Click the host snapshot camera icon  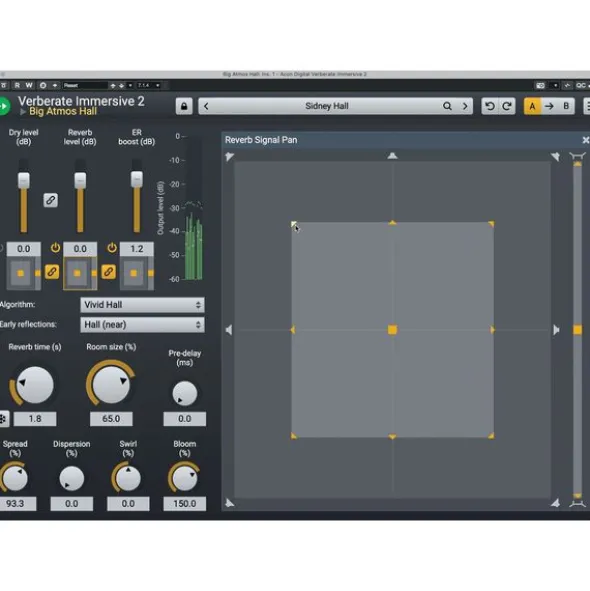coord(540,86)
